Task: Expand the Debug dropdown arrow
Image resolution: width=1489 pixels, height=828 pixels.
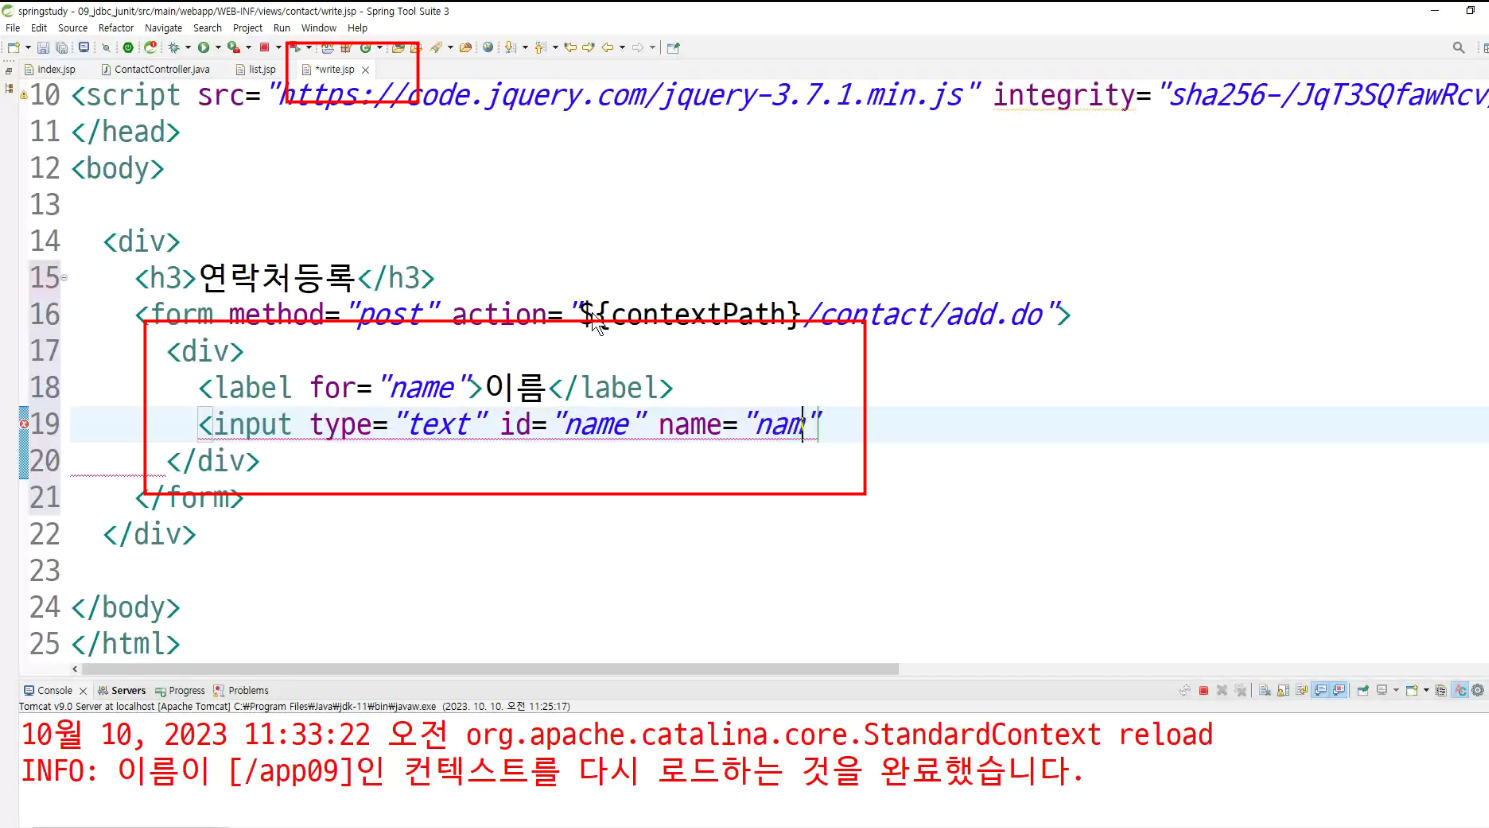Action: (188, 47)
